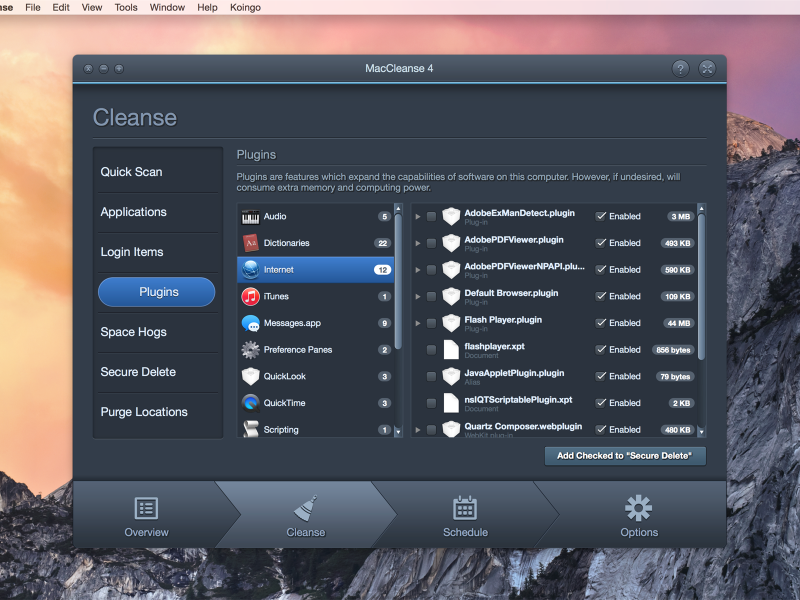Click the JavaAppletPlugin.plugin file icon
Screen dimensions: 800x600
point(451,377)
